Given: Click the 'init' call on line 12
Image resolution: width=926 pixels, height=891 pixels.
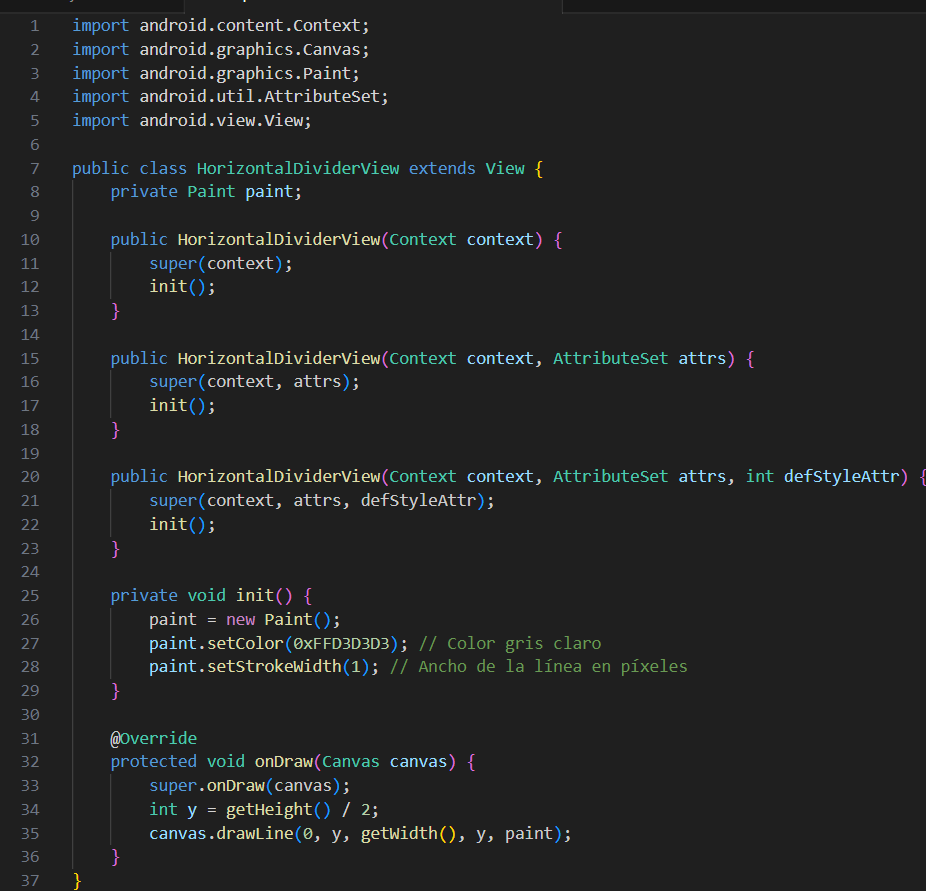Looking at the screenshot, I should click(168, 286).
